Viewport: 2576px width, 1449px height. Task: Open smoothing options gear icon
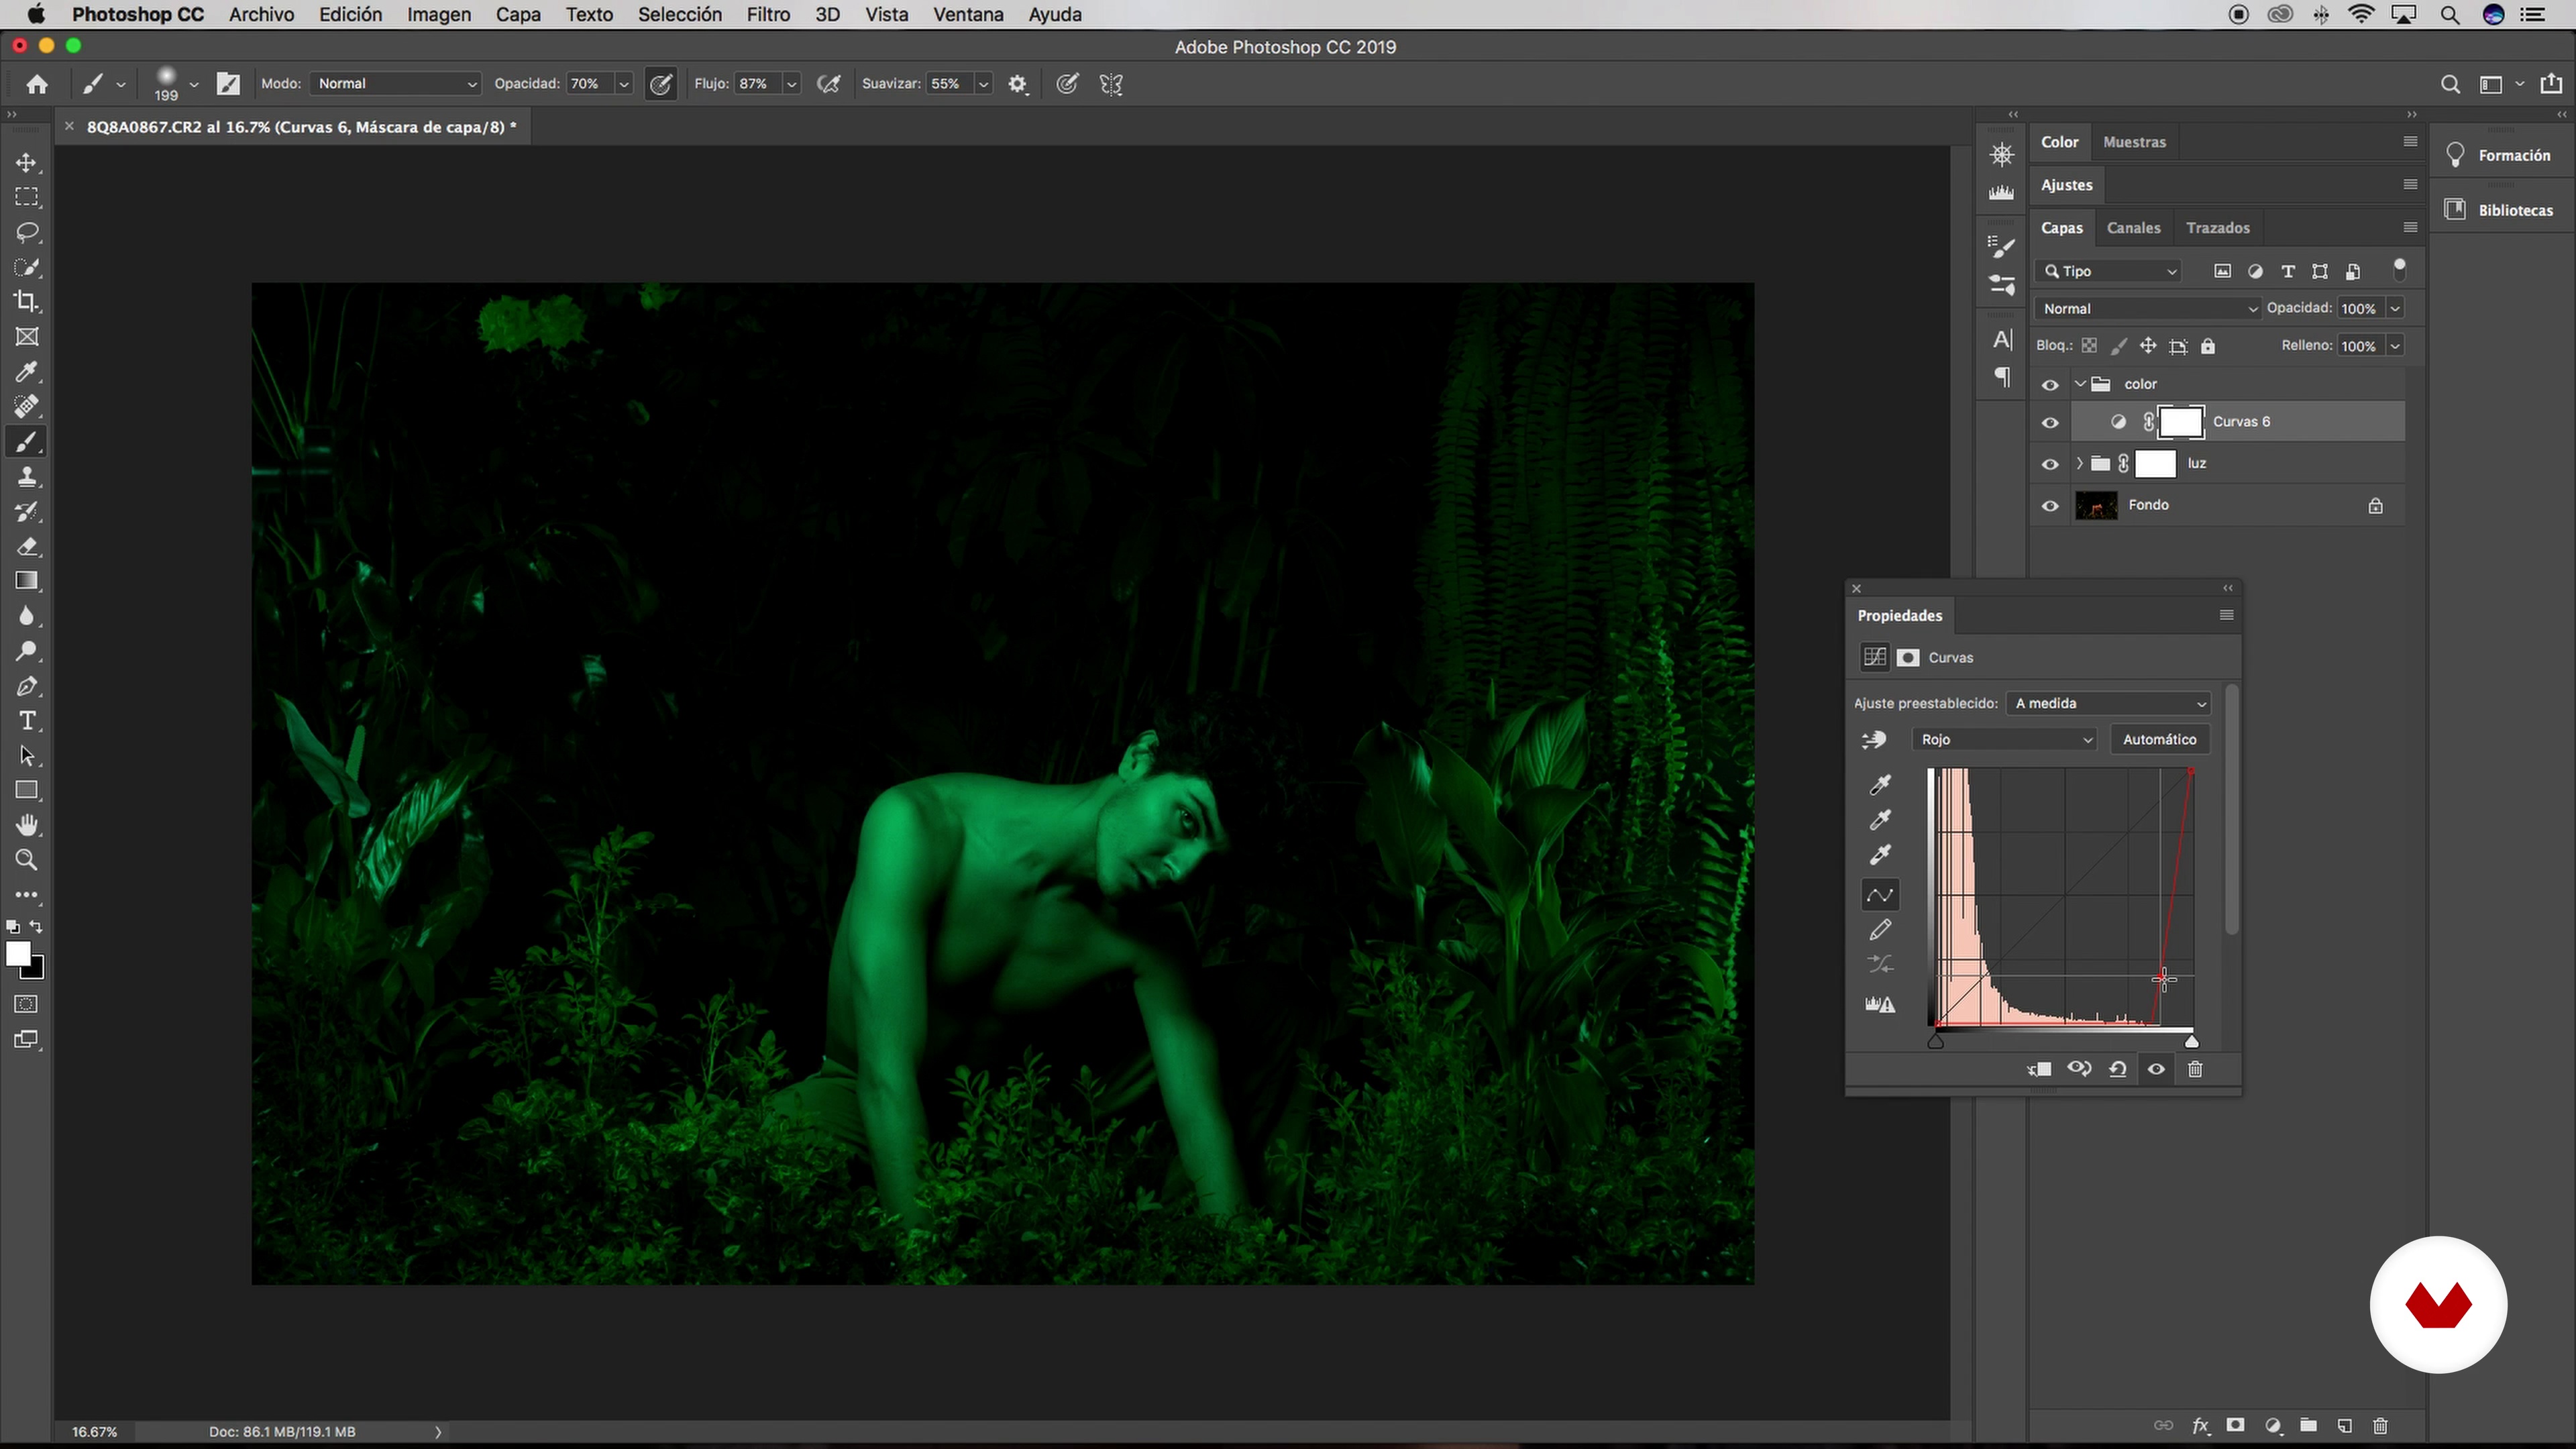pyautogui.click(x=1017, y=84)
